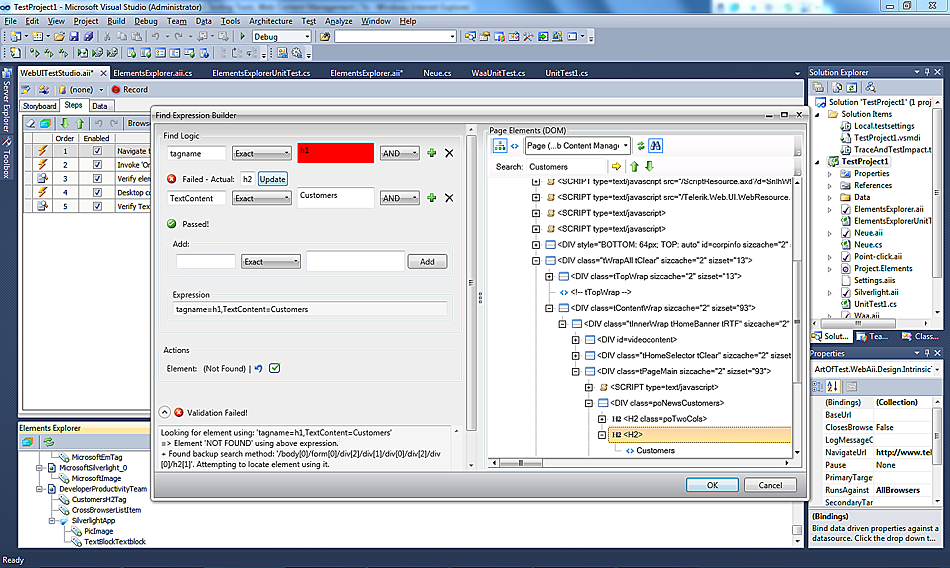This screenshot has width=950, height=568.
Task: Open Exact dropdown in TextContent row
Action: [x=262, y=198]
